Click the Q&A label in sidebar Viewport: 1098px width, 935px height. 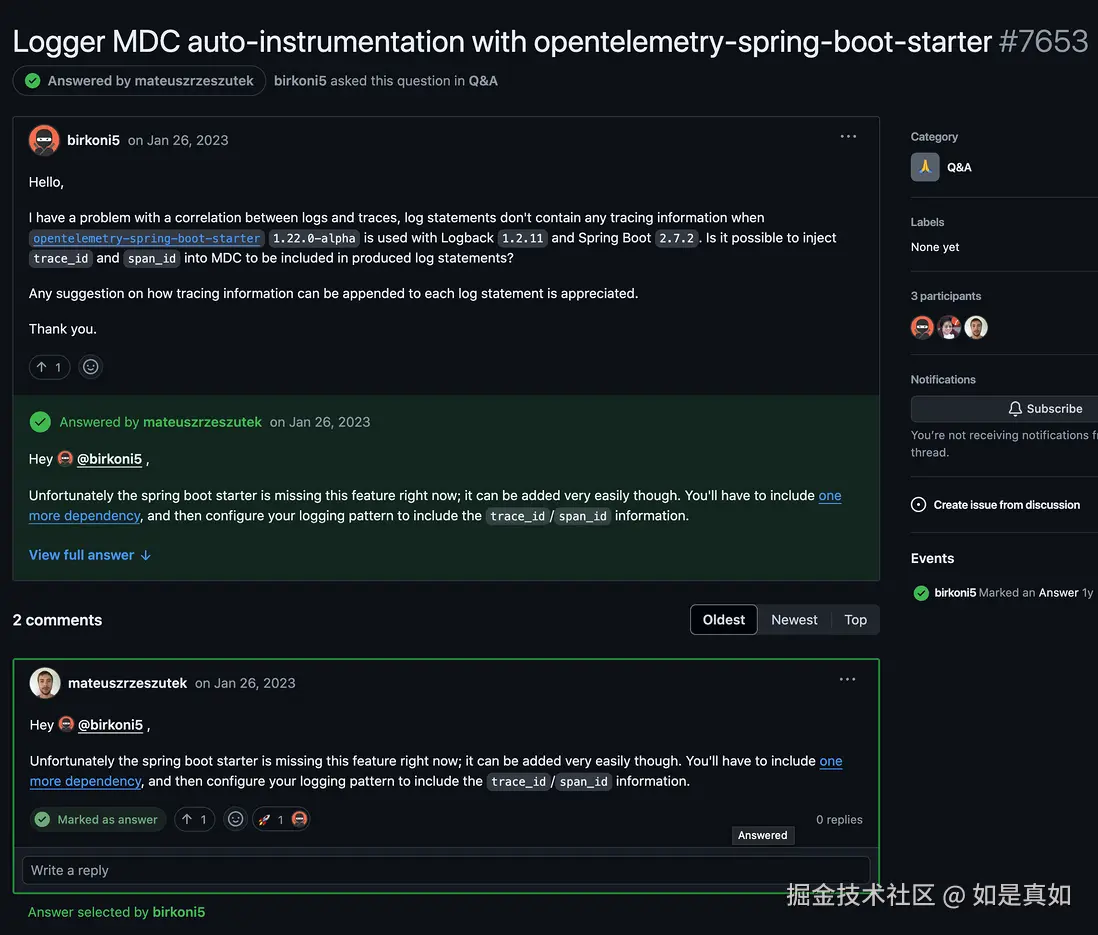[959, 167]
